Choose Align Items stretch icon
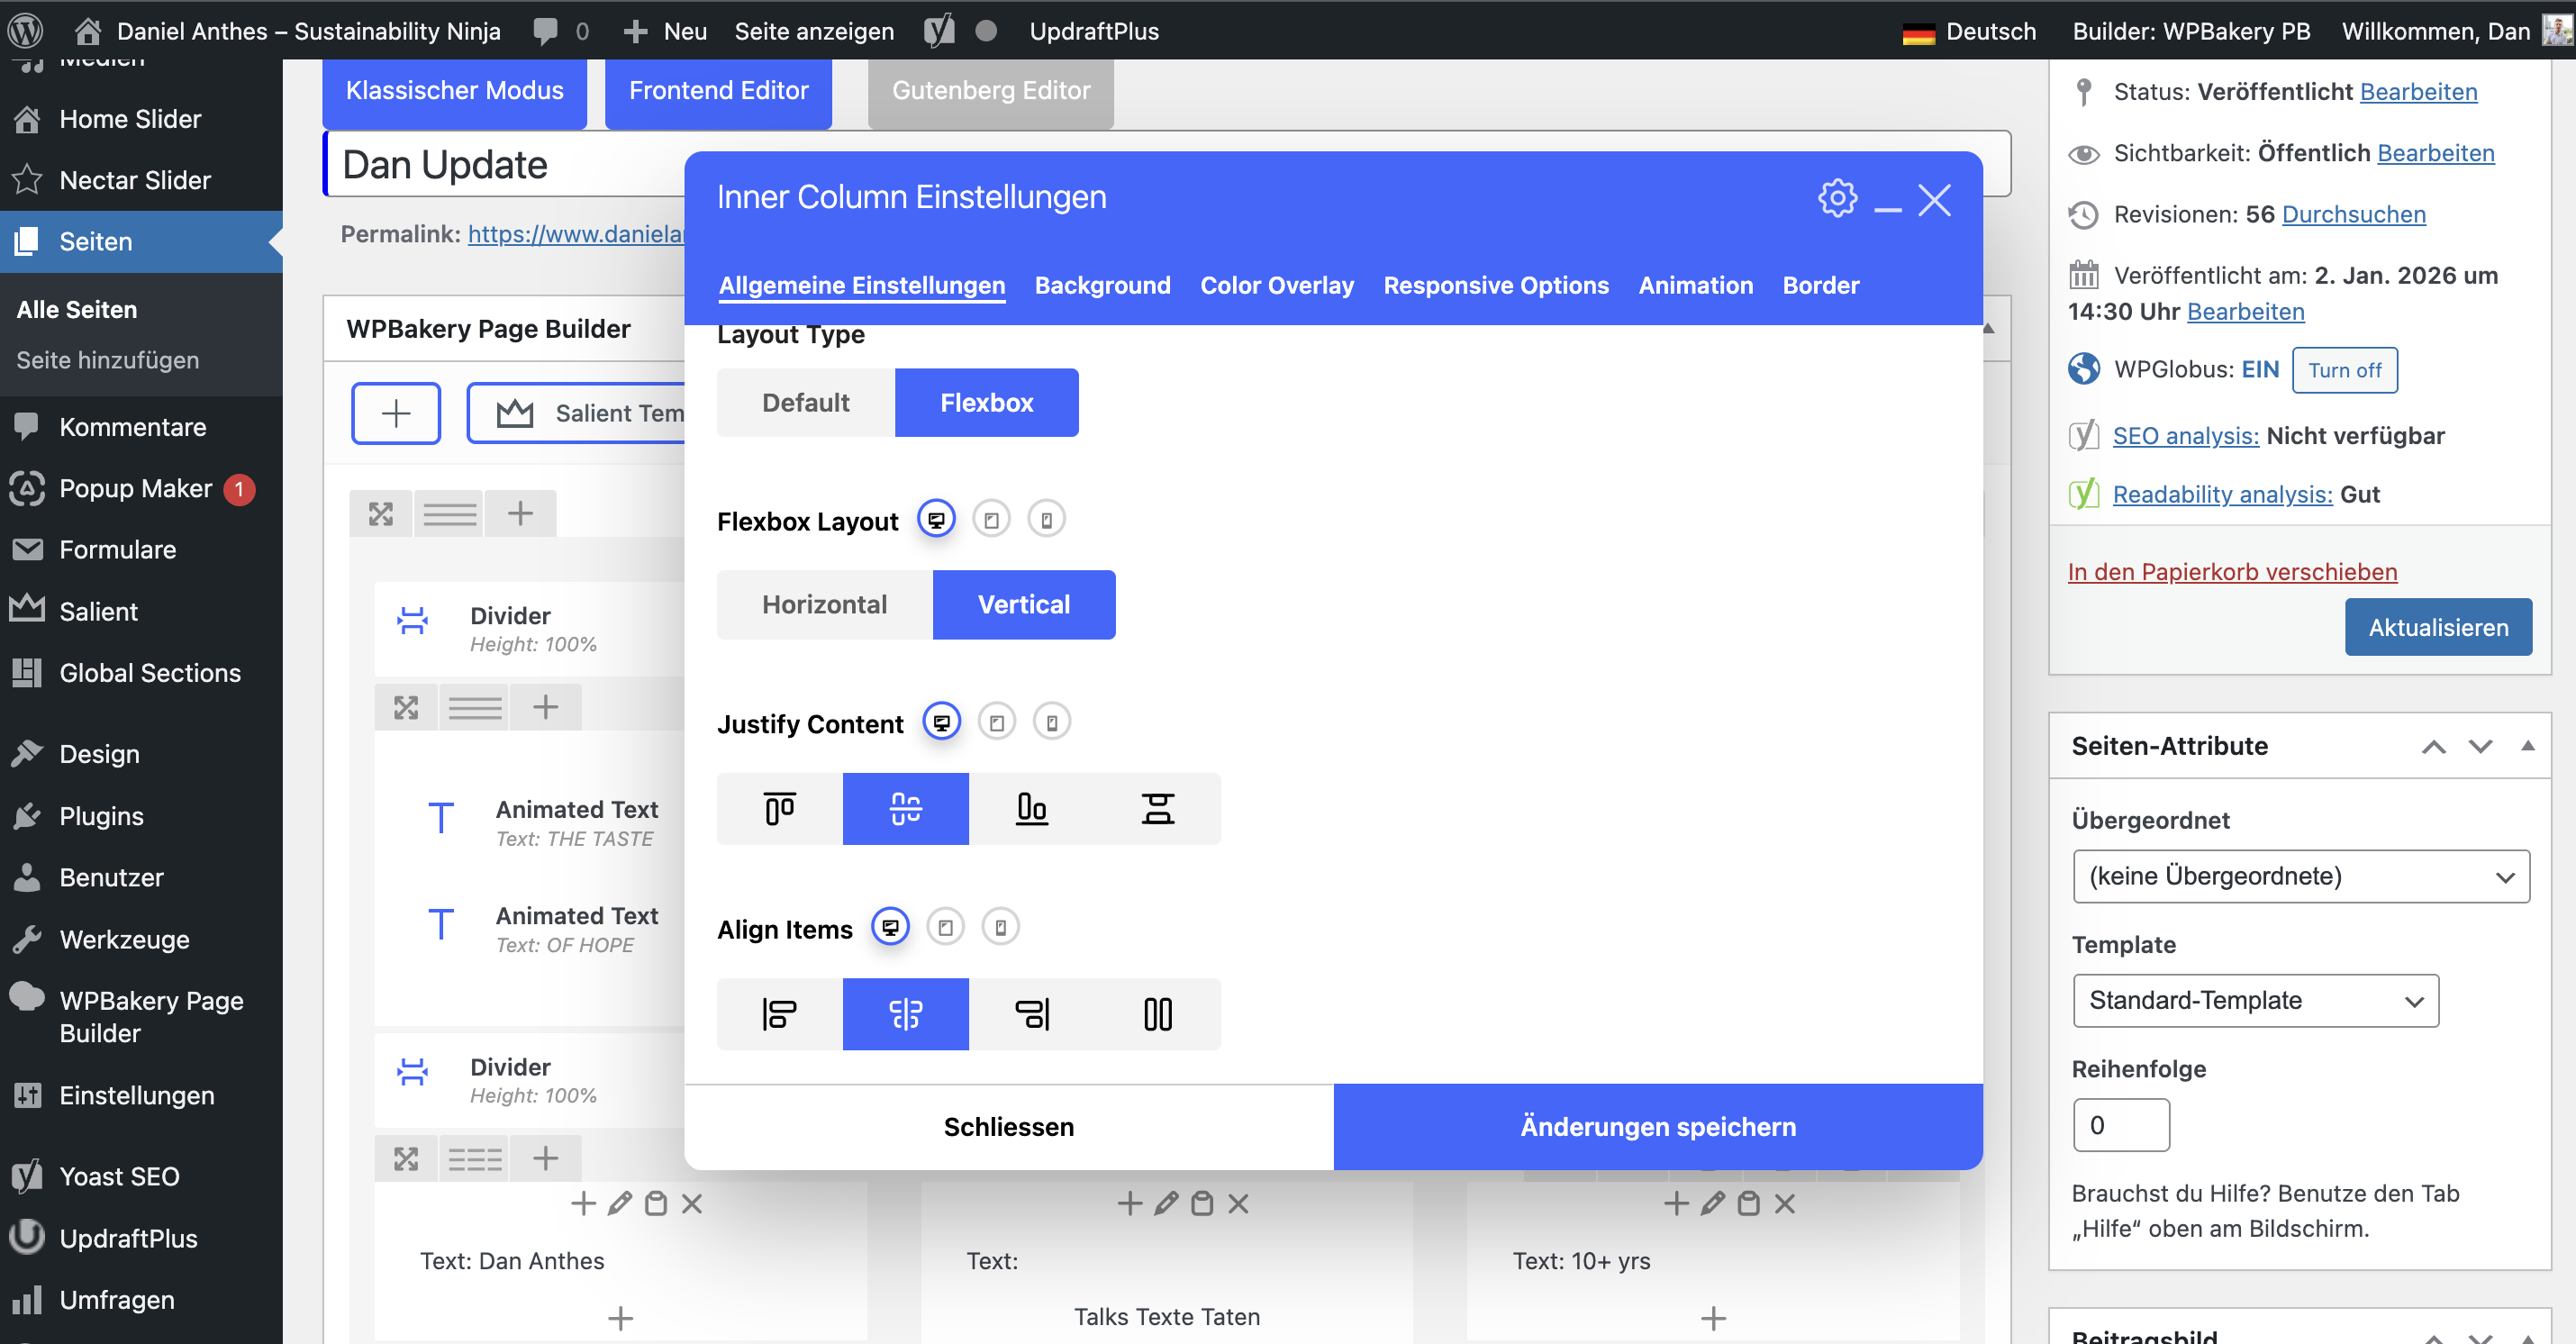2576x1344 pixels. point(1157,1014)
